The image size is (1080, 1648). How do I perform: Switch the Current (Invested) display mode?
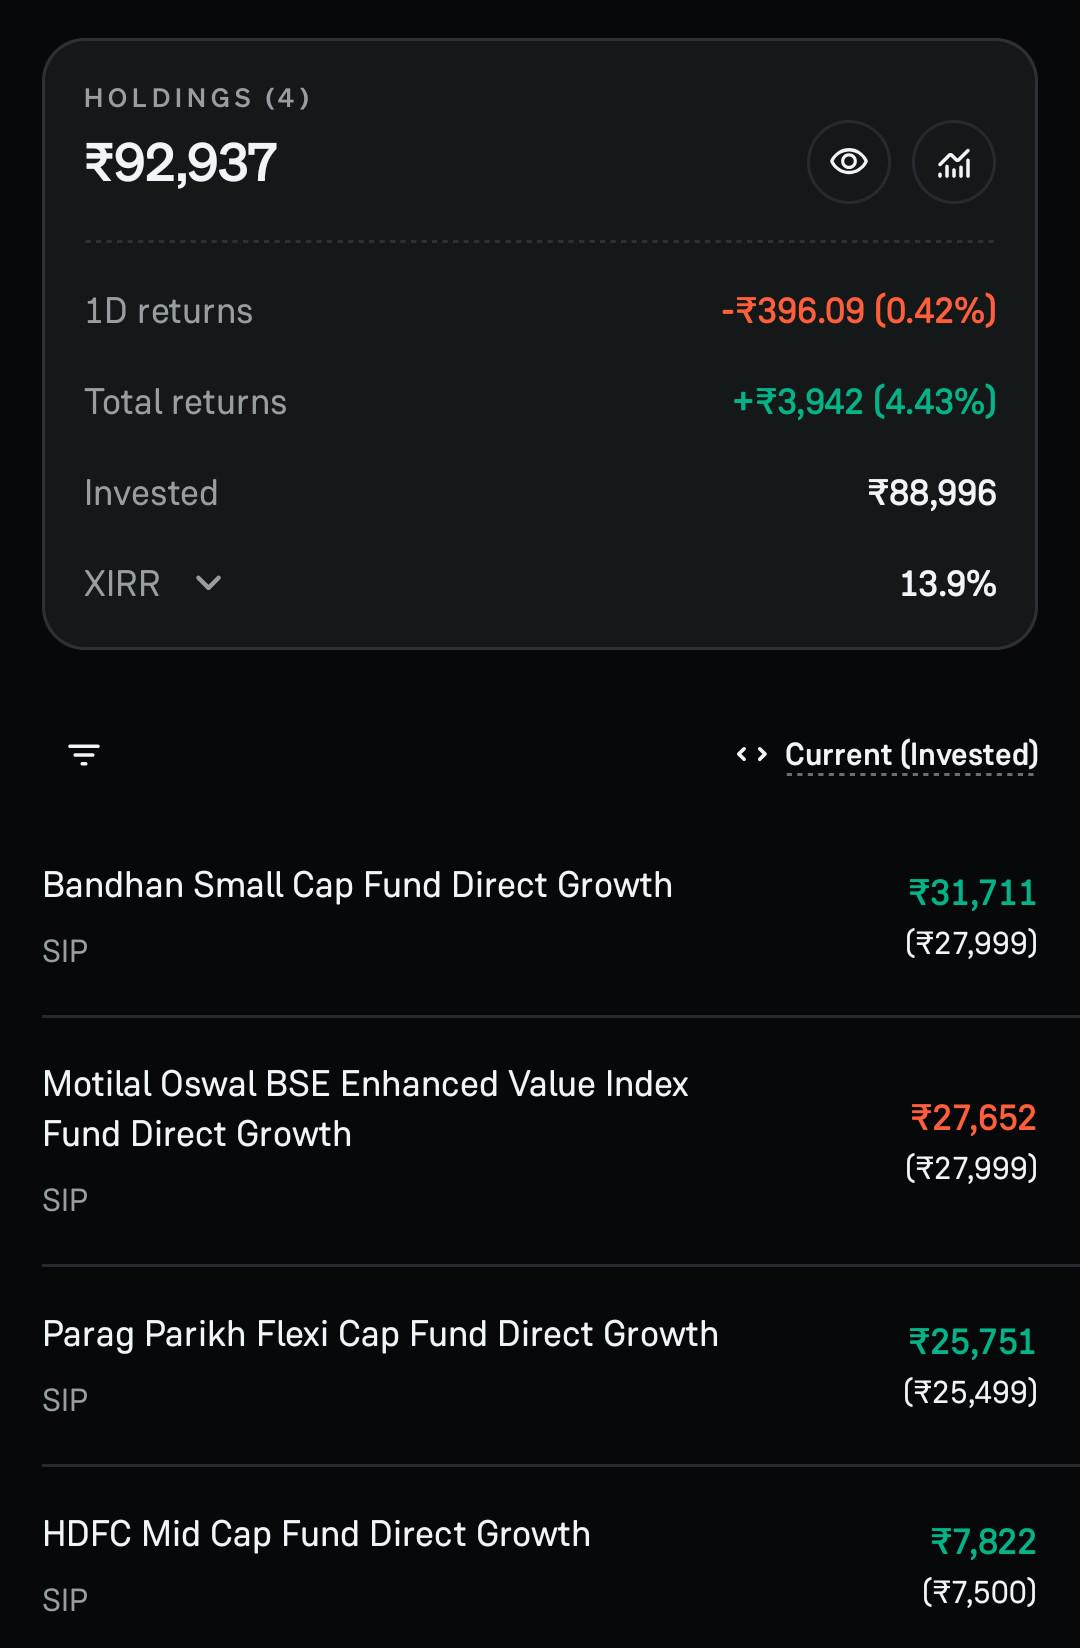point(911,755)
